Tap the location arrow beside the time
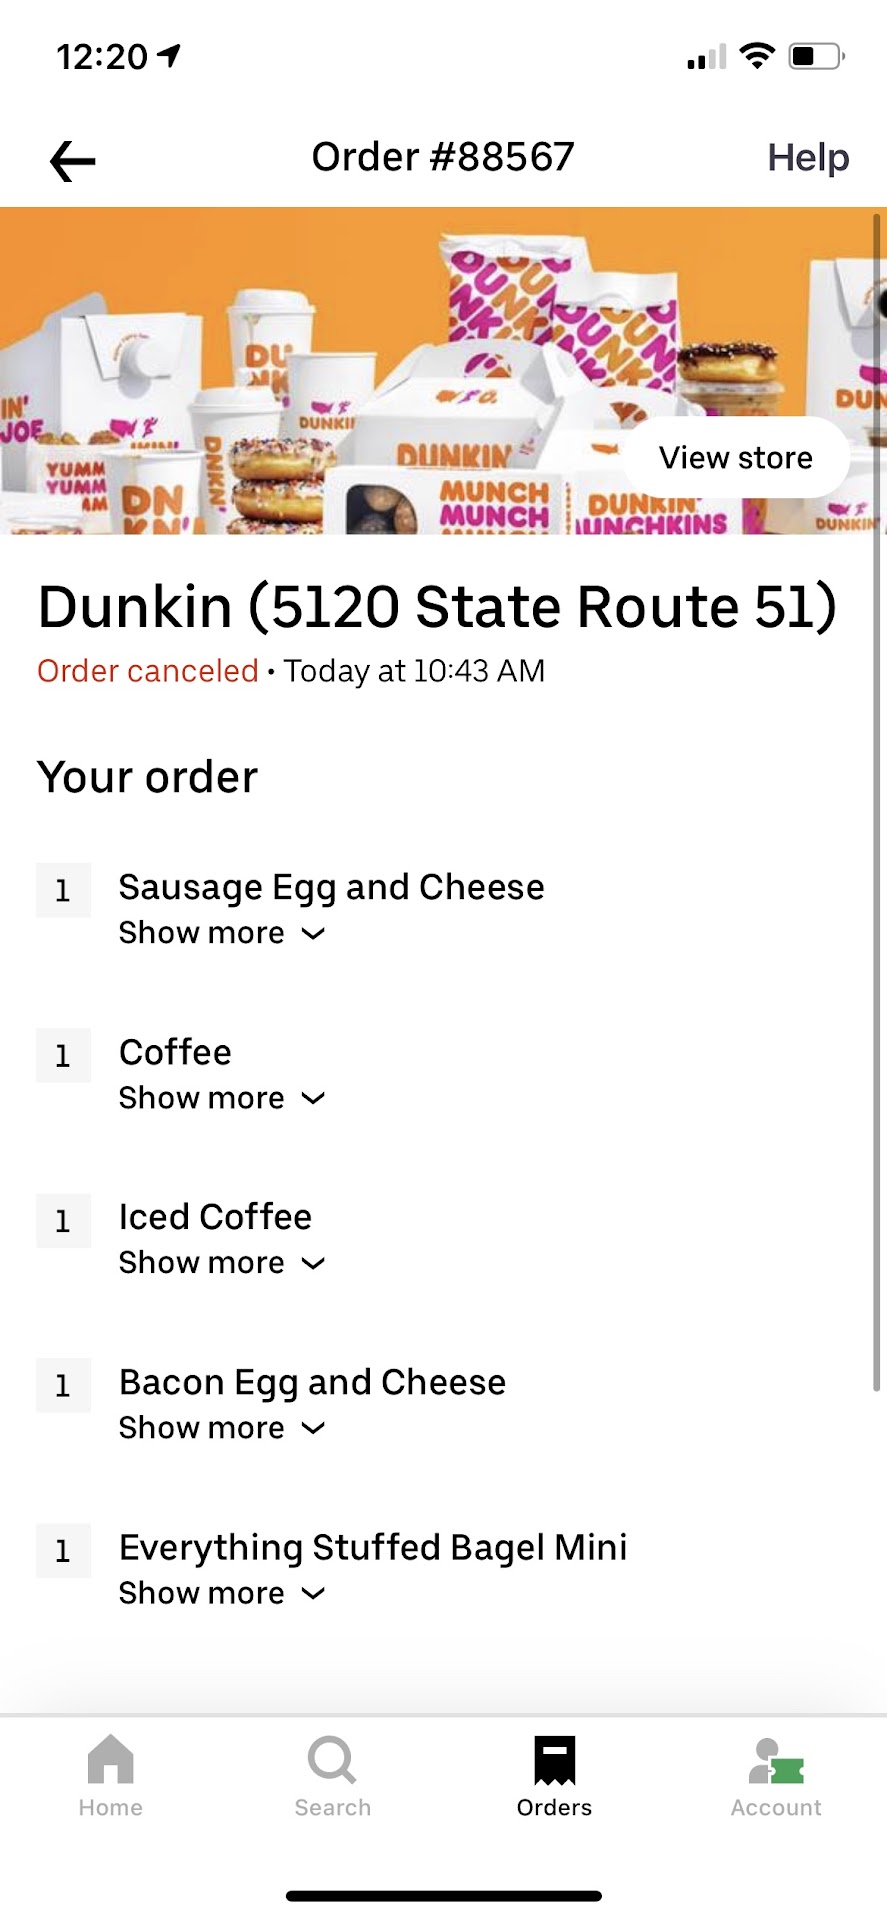 [170, 56]
